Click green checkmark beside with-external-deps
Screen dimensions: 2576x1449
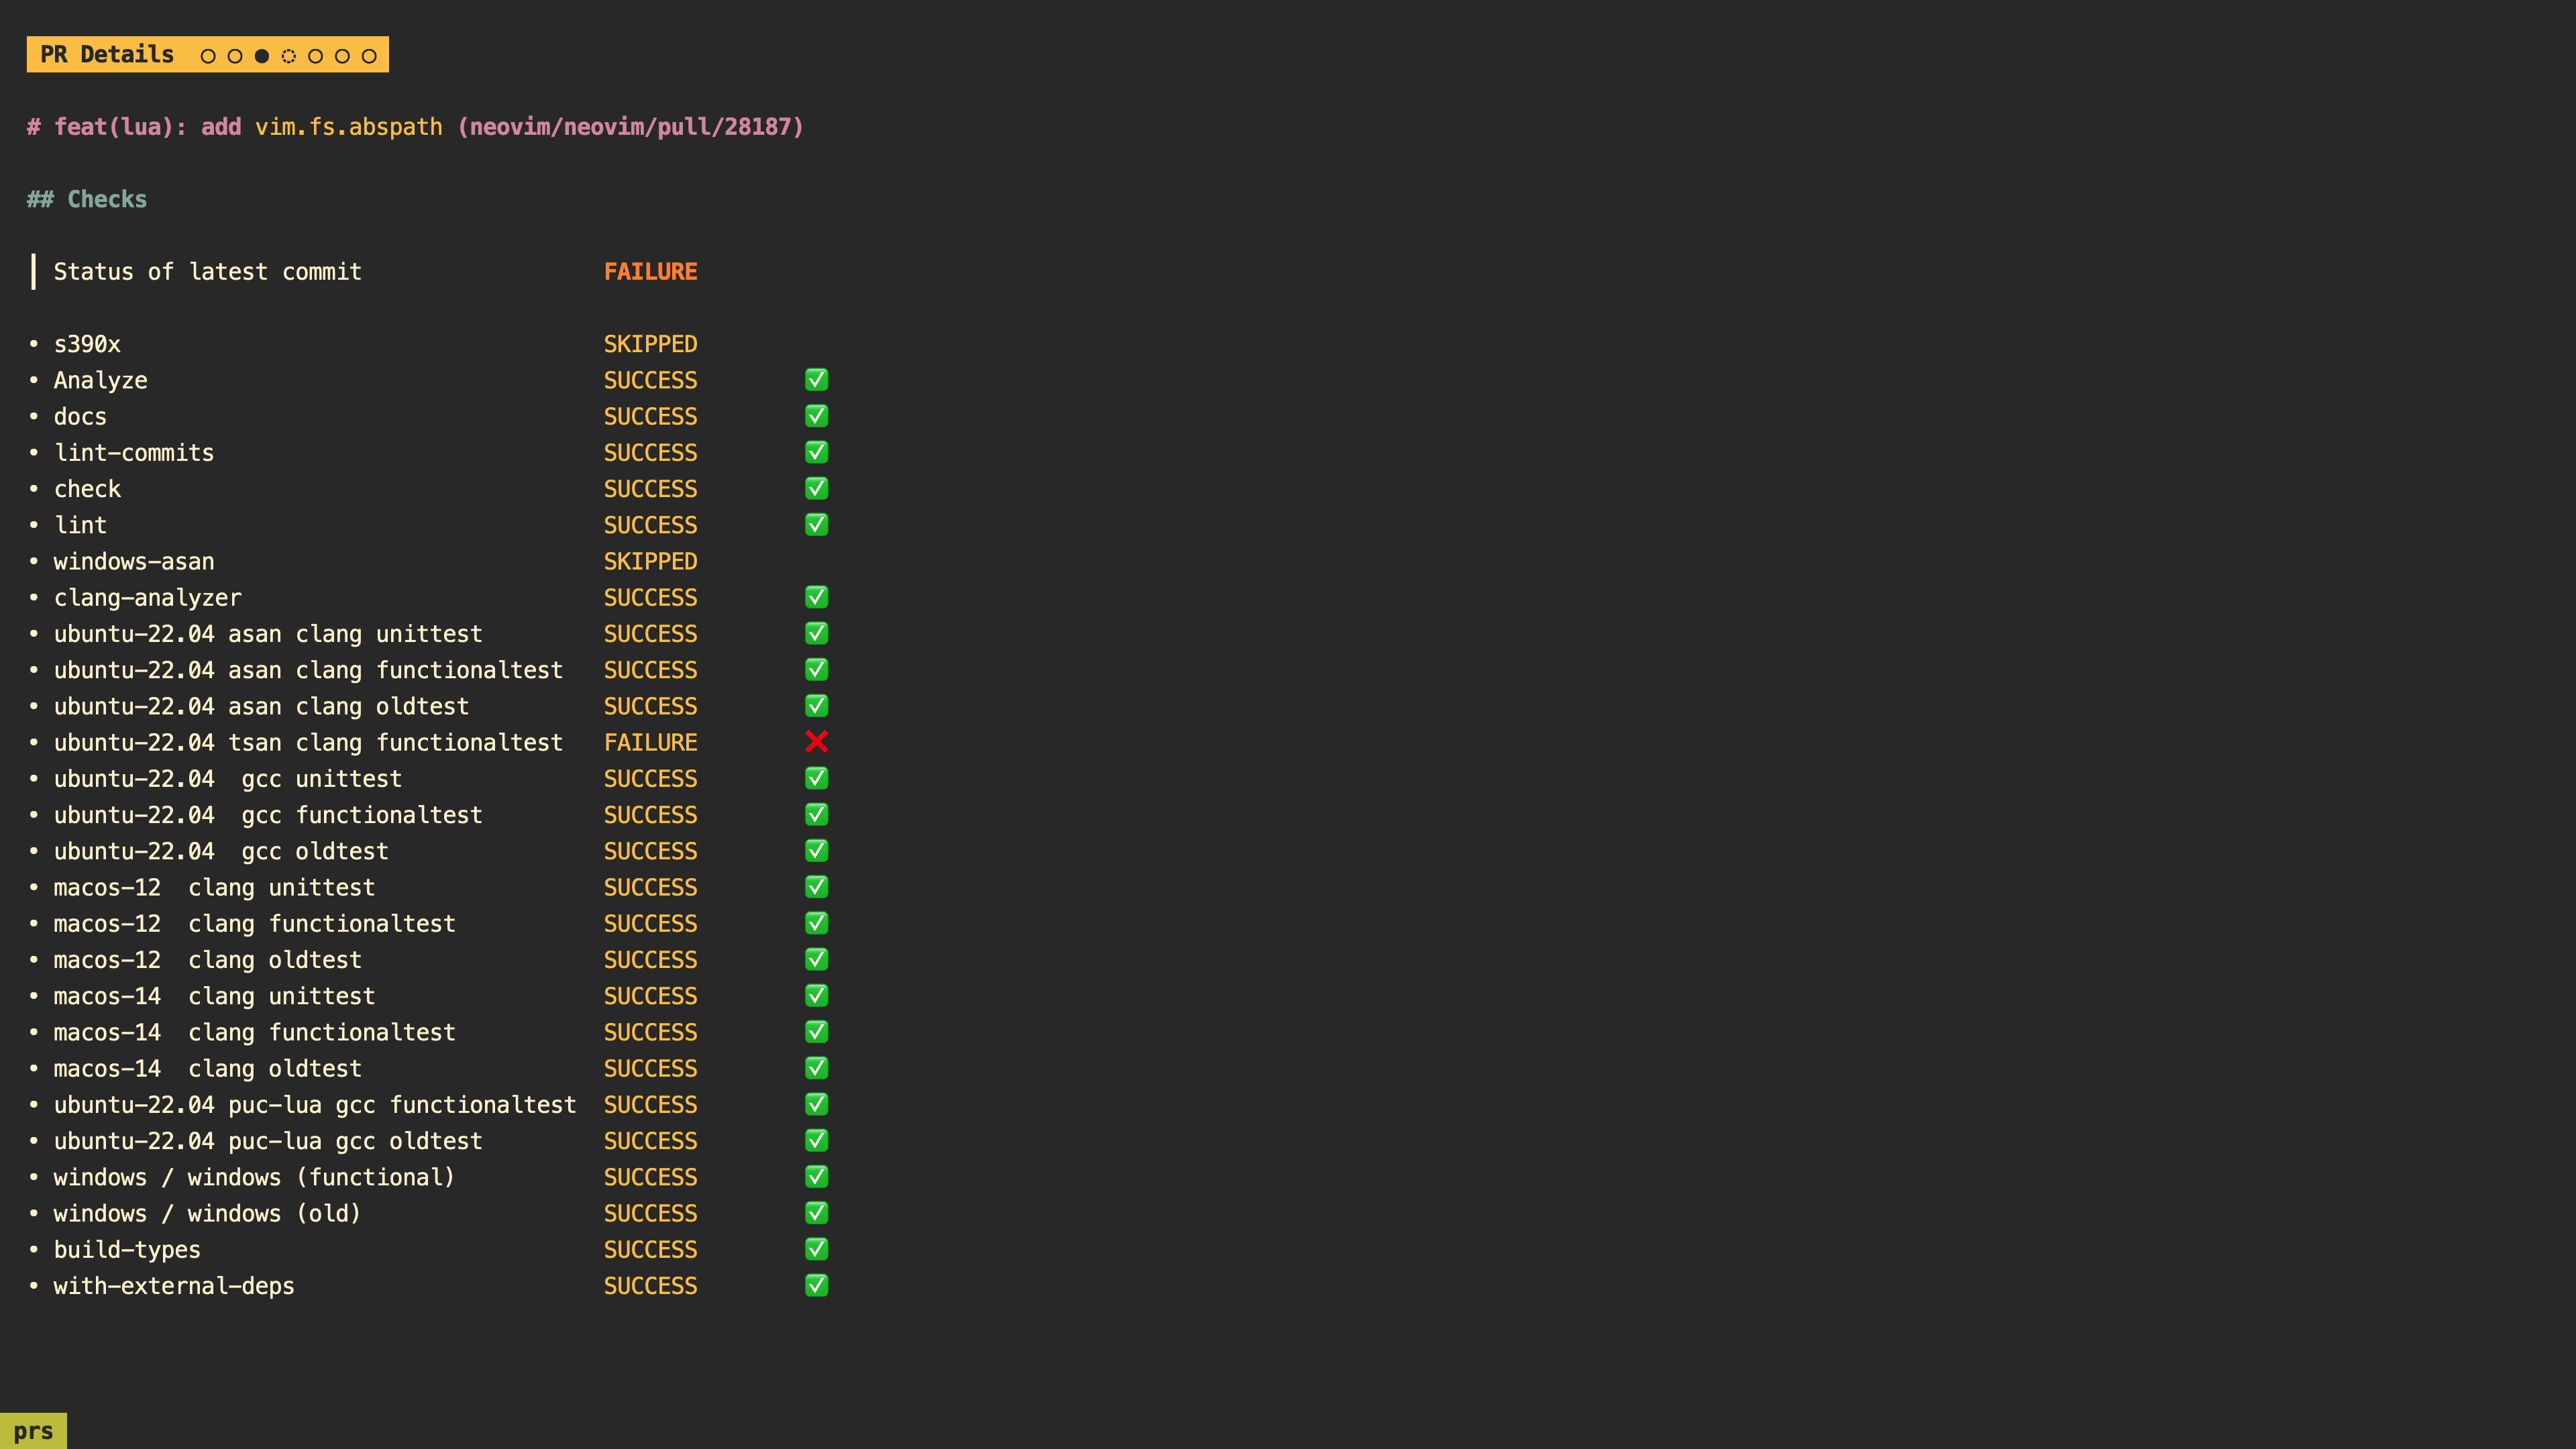tap(816, 1285)
